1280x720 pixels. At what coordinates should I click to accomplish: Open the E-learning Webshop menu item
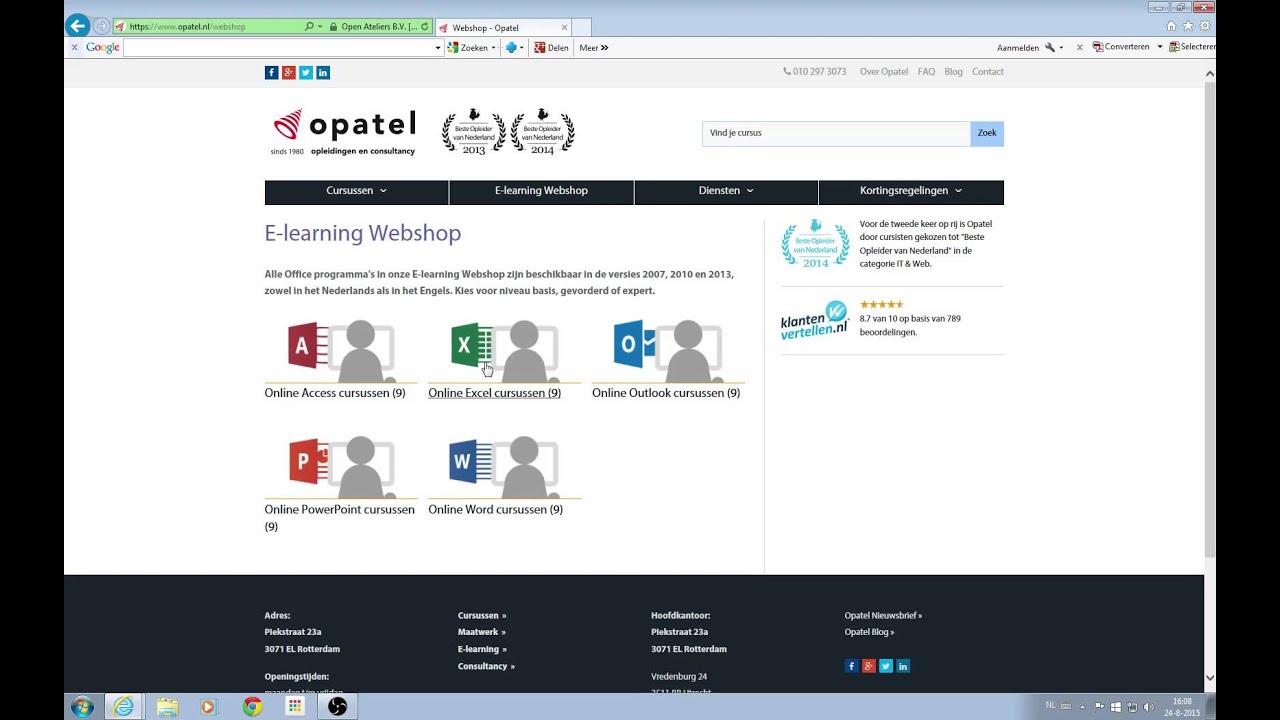tap(541, 191)
